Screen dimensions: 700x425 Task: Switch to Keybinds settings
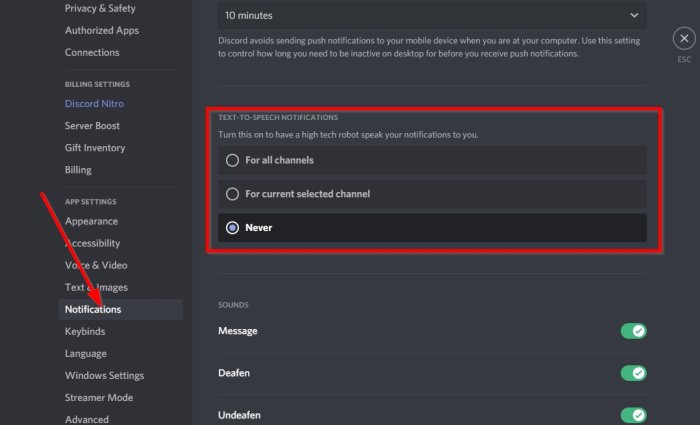(85, 331)
